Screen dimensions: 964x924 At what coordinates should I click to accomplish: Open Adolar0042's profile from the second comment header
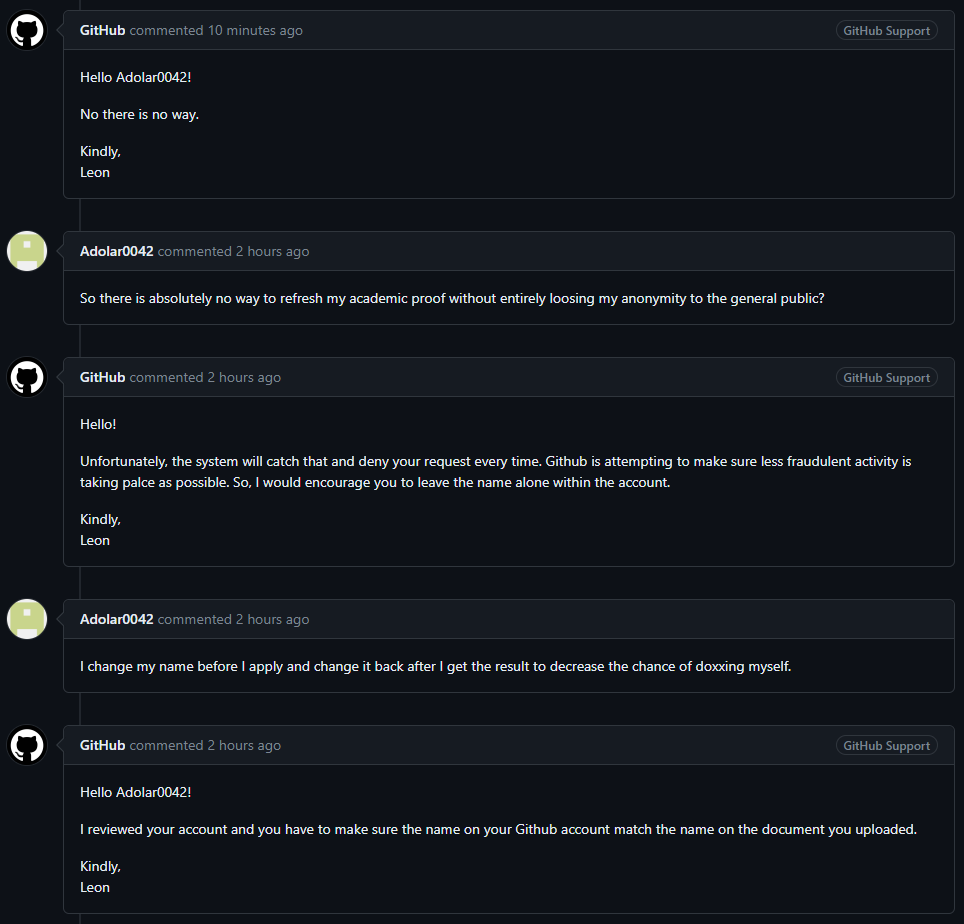click(116, 251)
